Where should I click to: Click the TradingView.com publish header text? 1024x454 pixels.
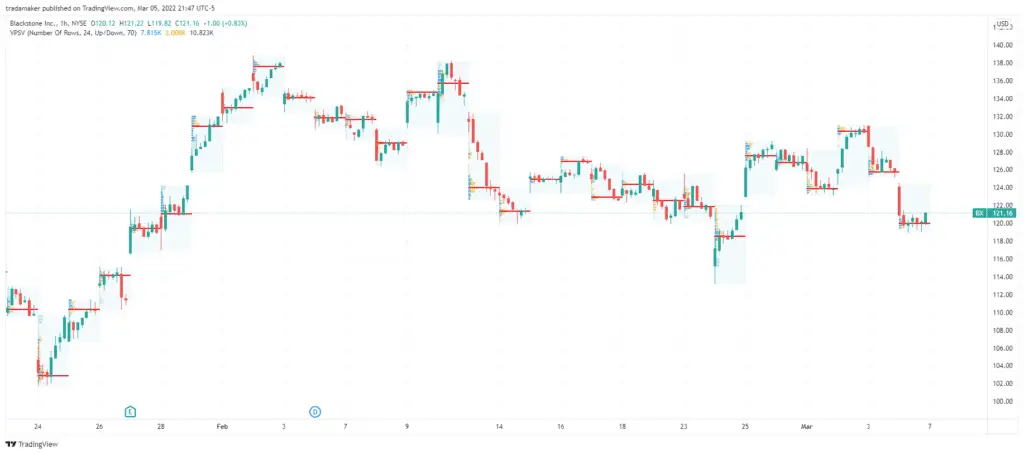[x=110, y=9]
